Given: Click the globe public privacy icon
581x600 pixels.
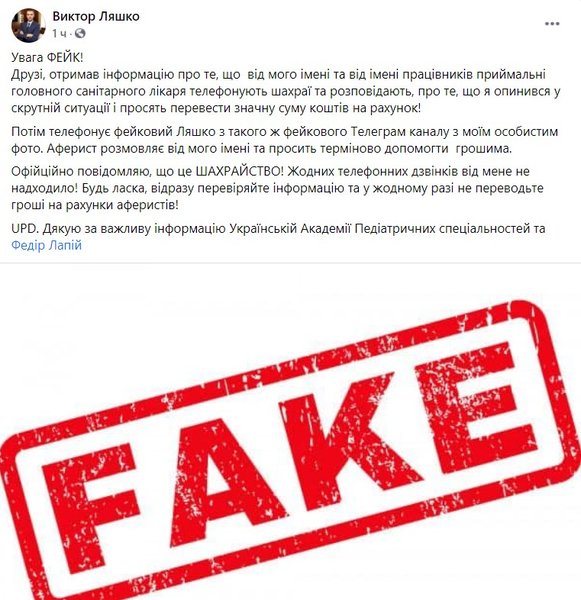Looking at the screenshot, I should (80, 34).
